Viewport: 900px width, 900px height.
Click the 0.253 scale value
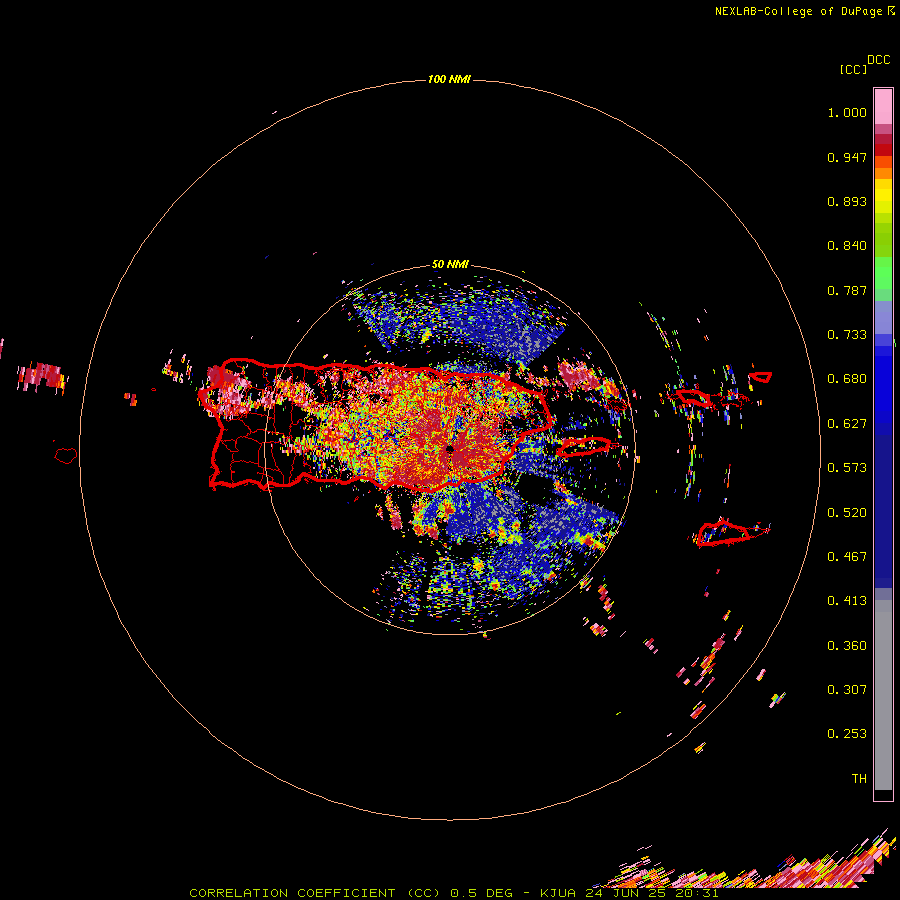point(847,734)
